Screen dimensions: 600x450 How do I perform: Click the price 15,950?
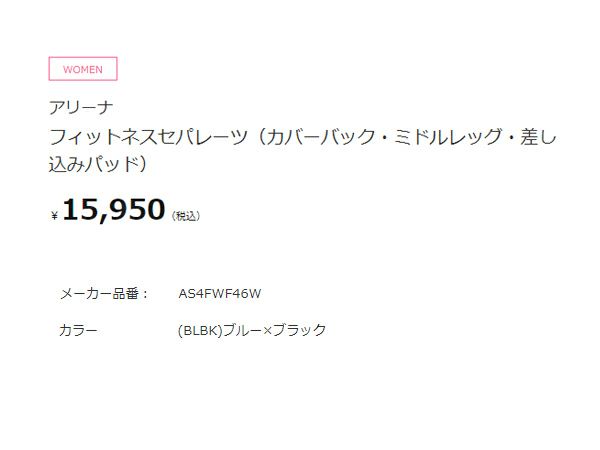(x=113, y=210)
